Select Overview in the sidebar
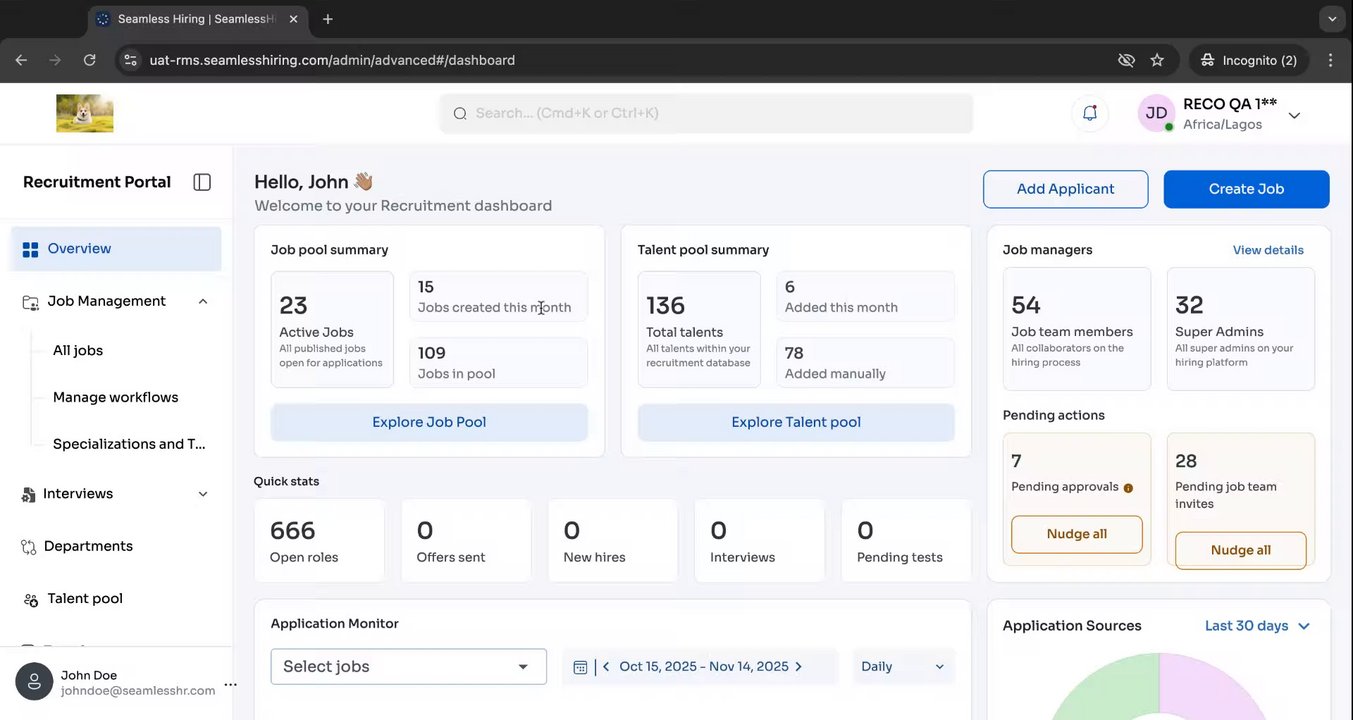 click(x=116, y=249)
